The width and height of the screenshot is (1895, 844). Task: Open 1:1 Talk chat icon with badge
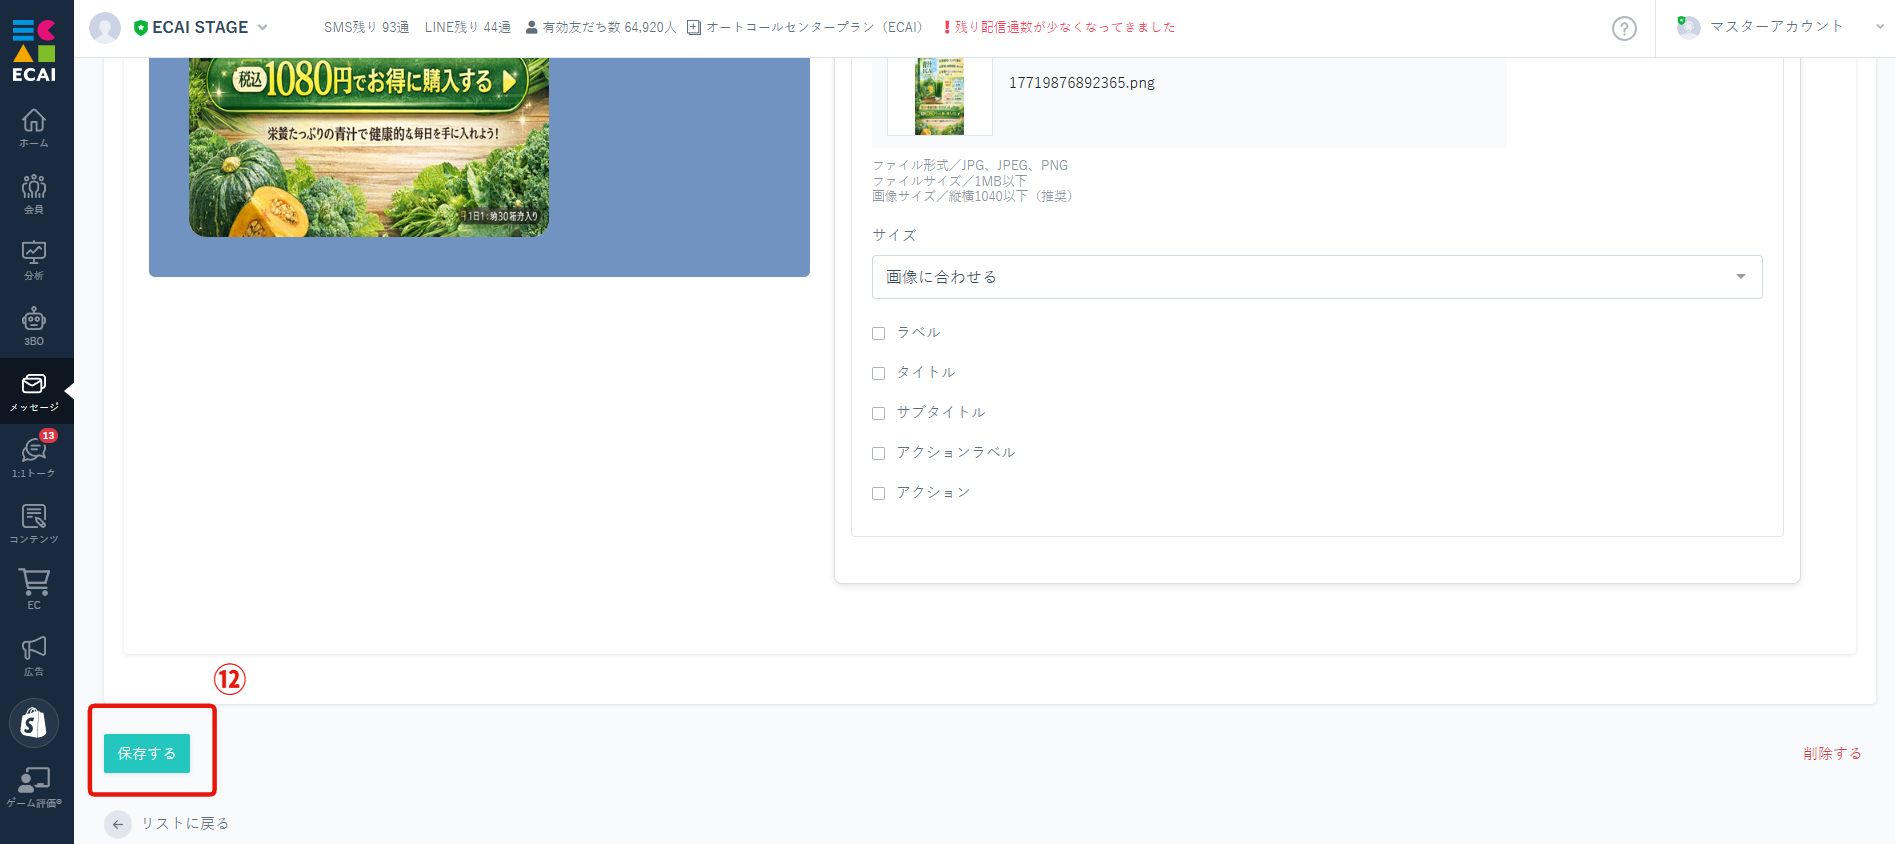[x=34, y=456]
